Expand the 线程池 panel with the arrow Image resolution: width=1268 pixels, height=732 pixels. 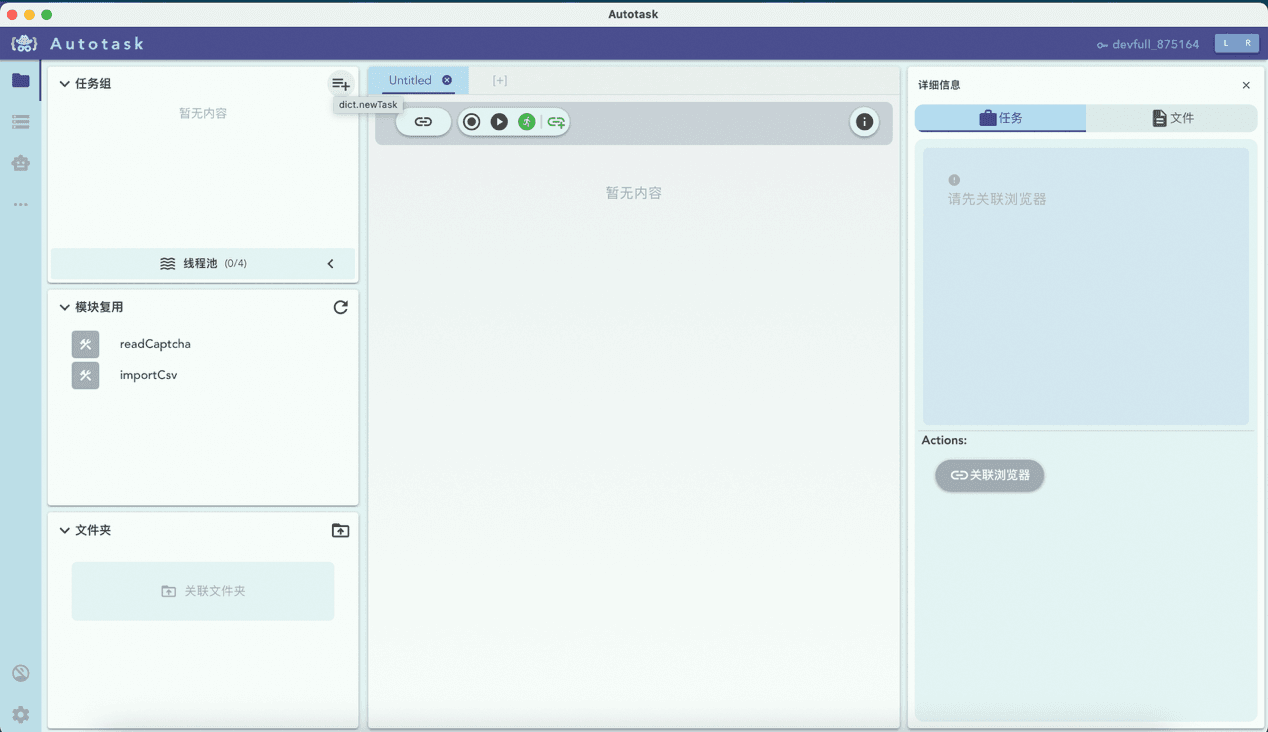click(331, 264)
